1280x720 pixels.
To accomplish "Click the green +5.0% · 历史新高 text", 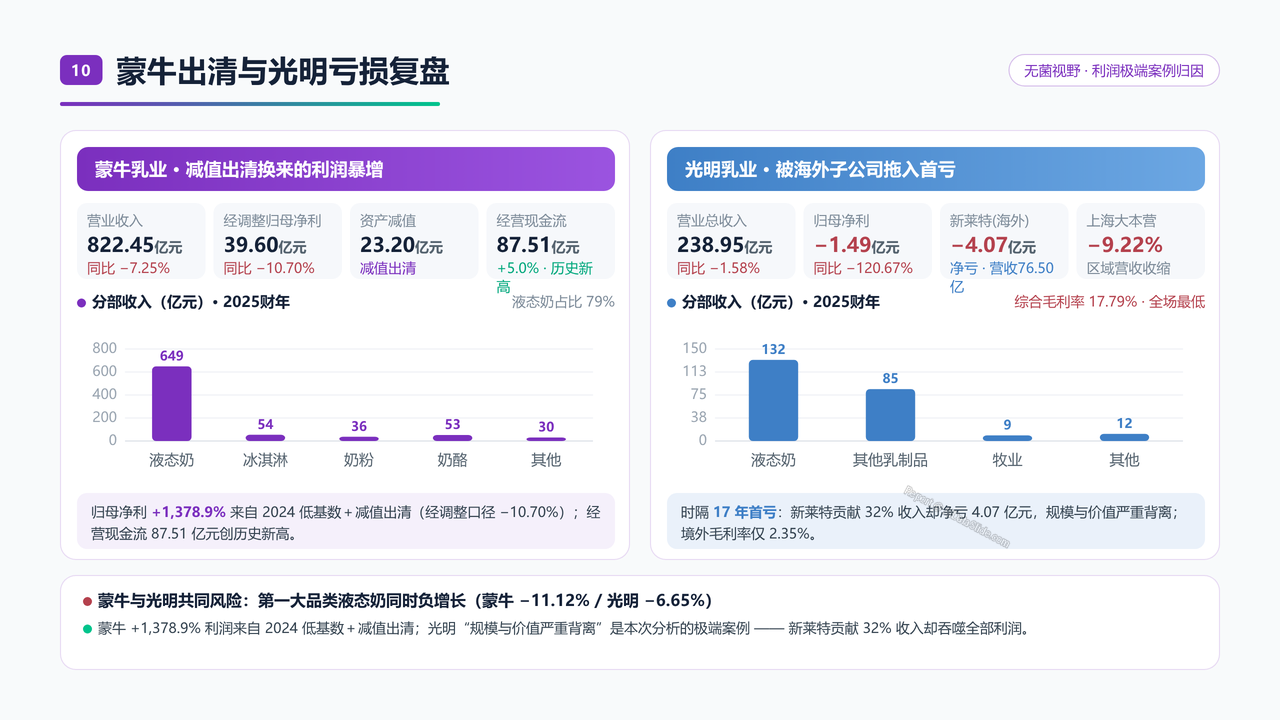I will point(545,277).
